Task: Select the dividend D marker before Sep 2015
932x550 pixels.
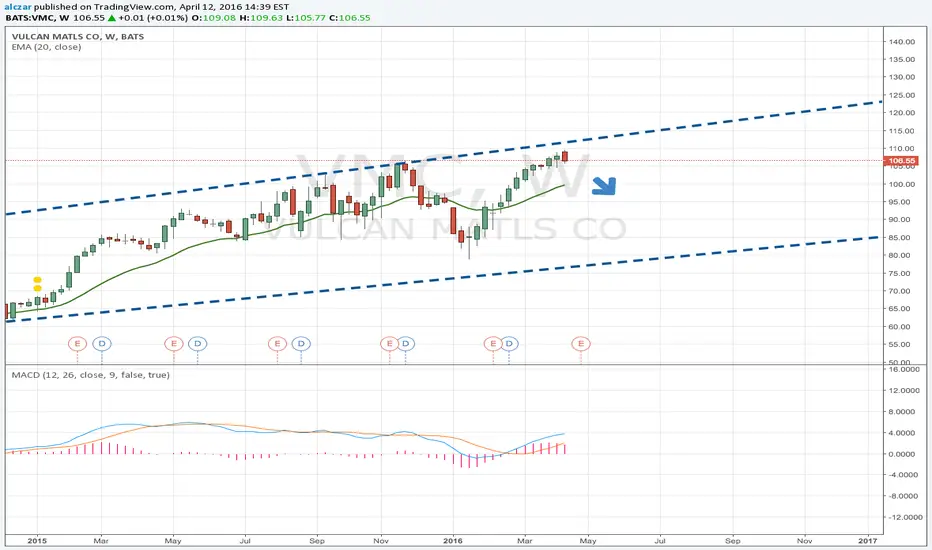Action: [x=301, y=344]
